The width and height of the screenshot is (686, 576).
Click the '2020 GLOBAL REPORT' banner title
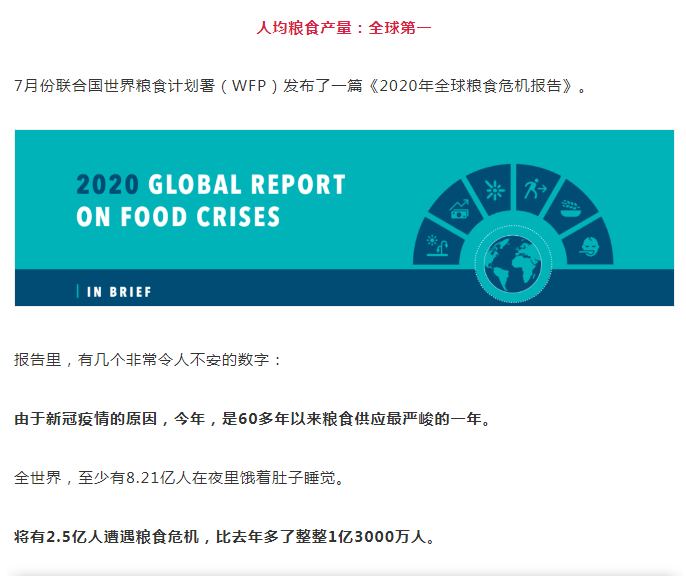click(x=211, y=185)
